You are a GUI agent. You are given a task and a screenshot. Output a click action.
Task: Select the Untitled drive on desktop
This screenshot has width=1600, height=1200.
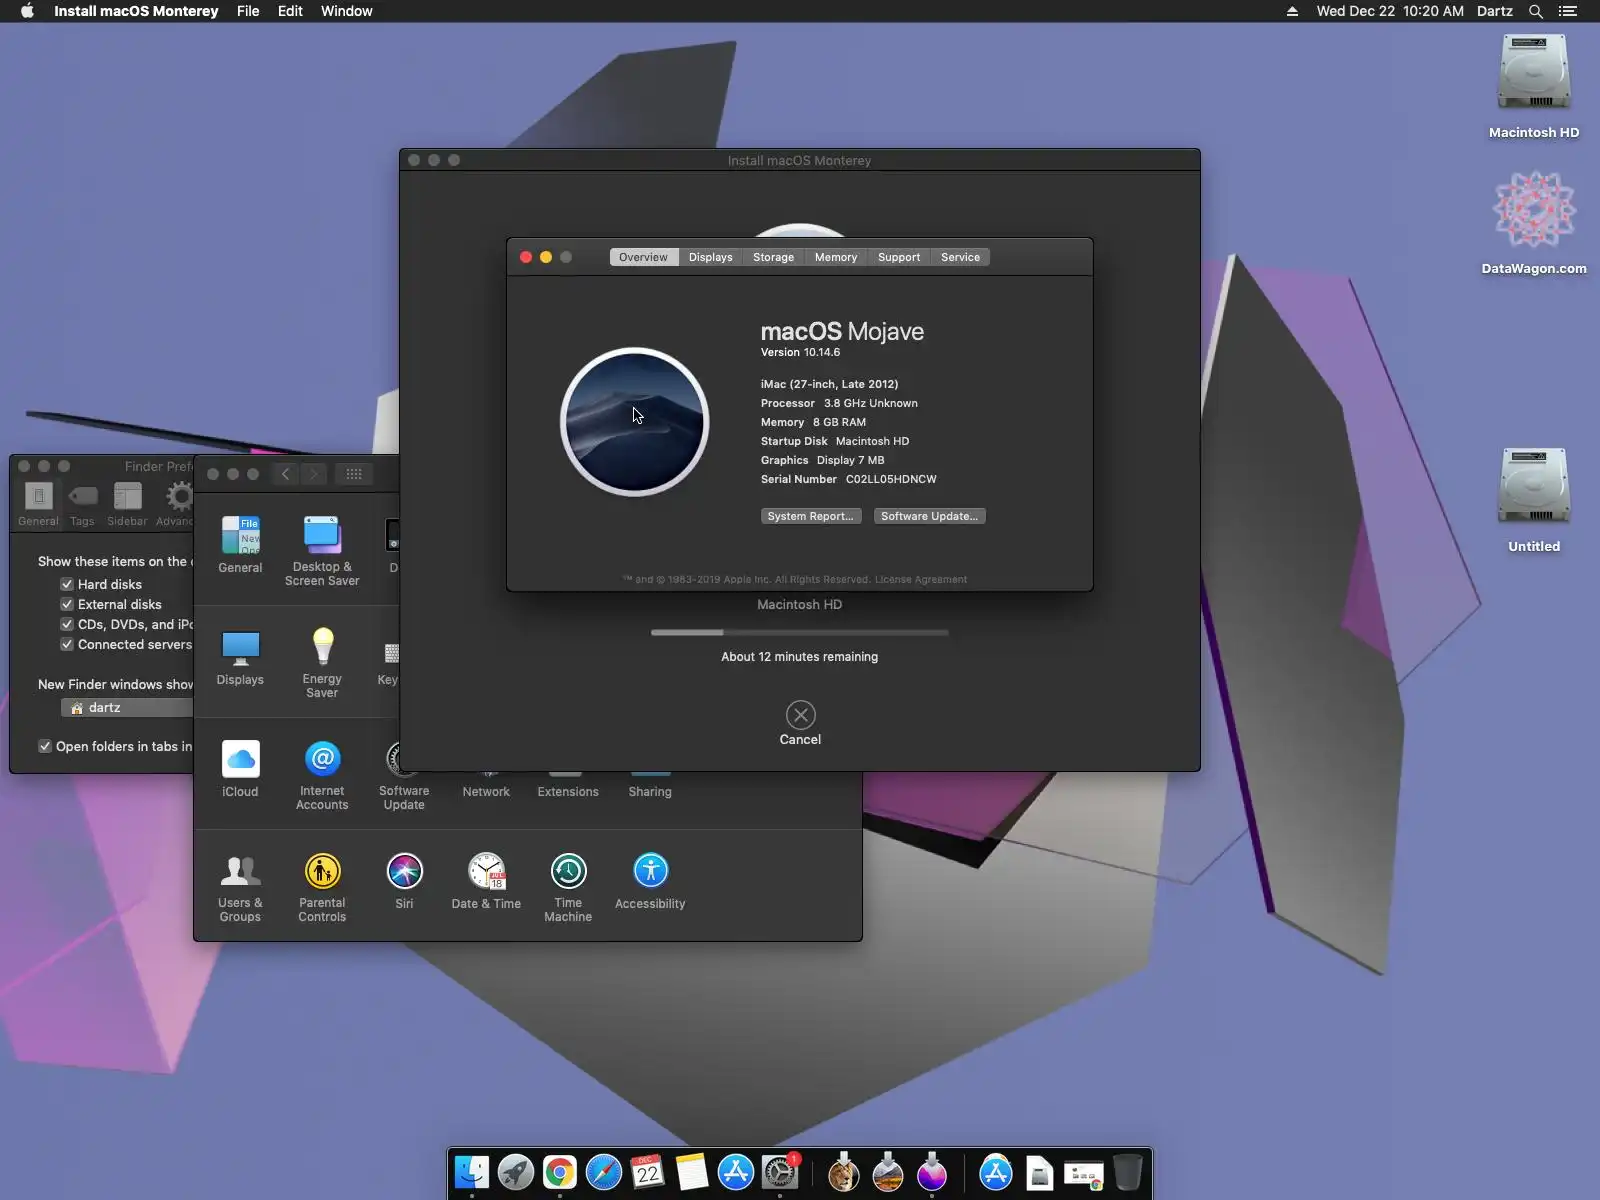point(1534,500)
